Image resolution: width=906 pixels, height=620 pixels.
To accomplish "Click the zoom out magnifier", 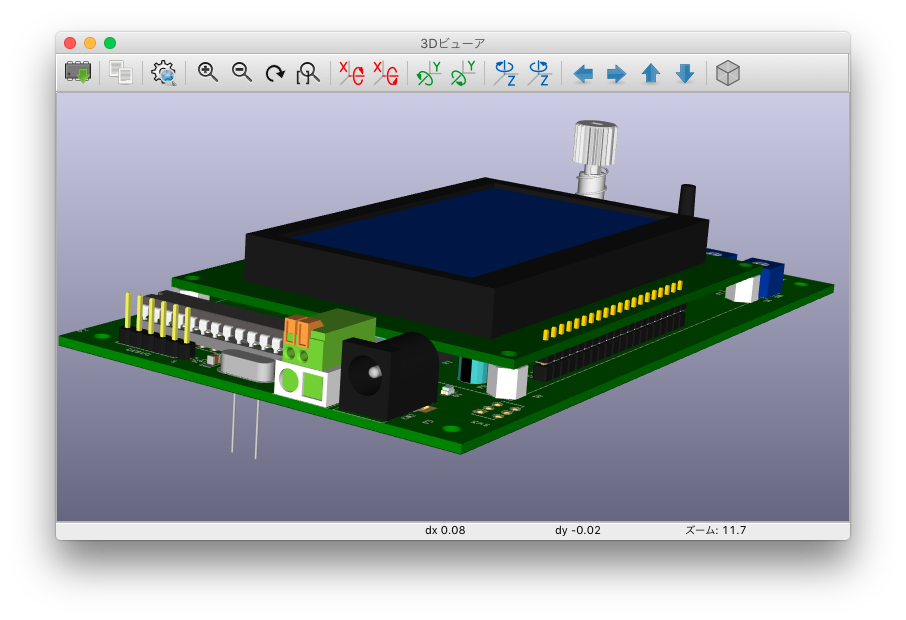I will 242,73.
